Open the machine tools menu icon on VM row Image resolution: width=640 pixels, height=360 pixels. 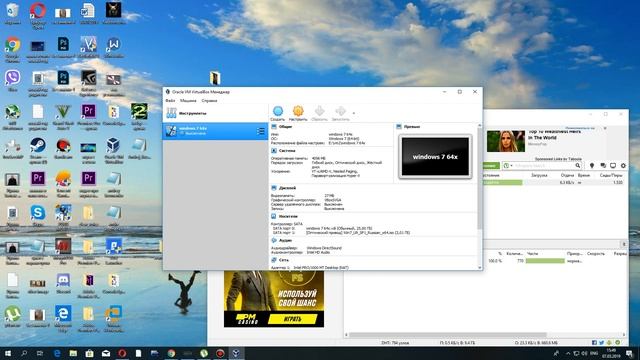[261, 131]
